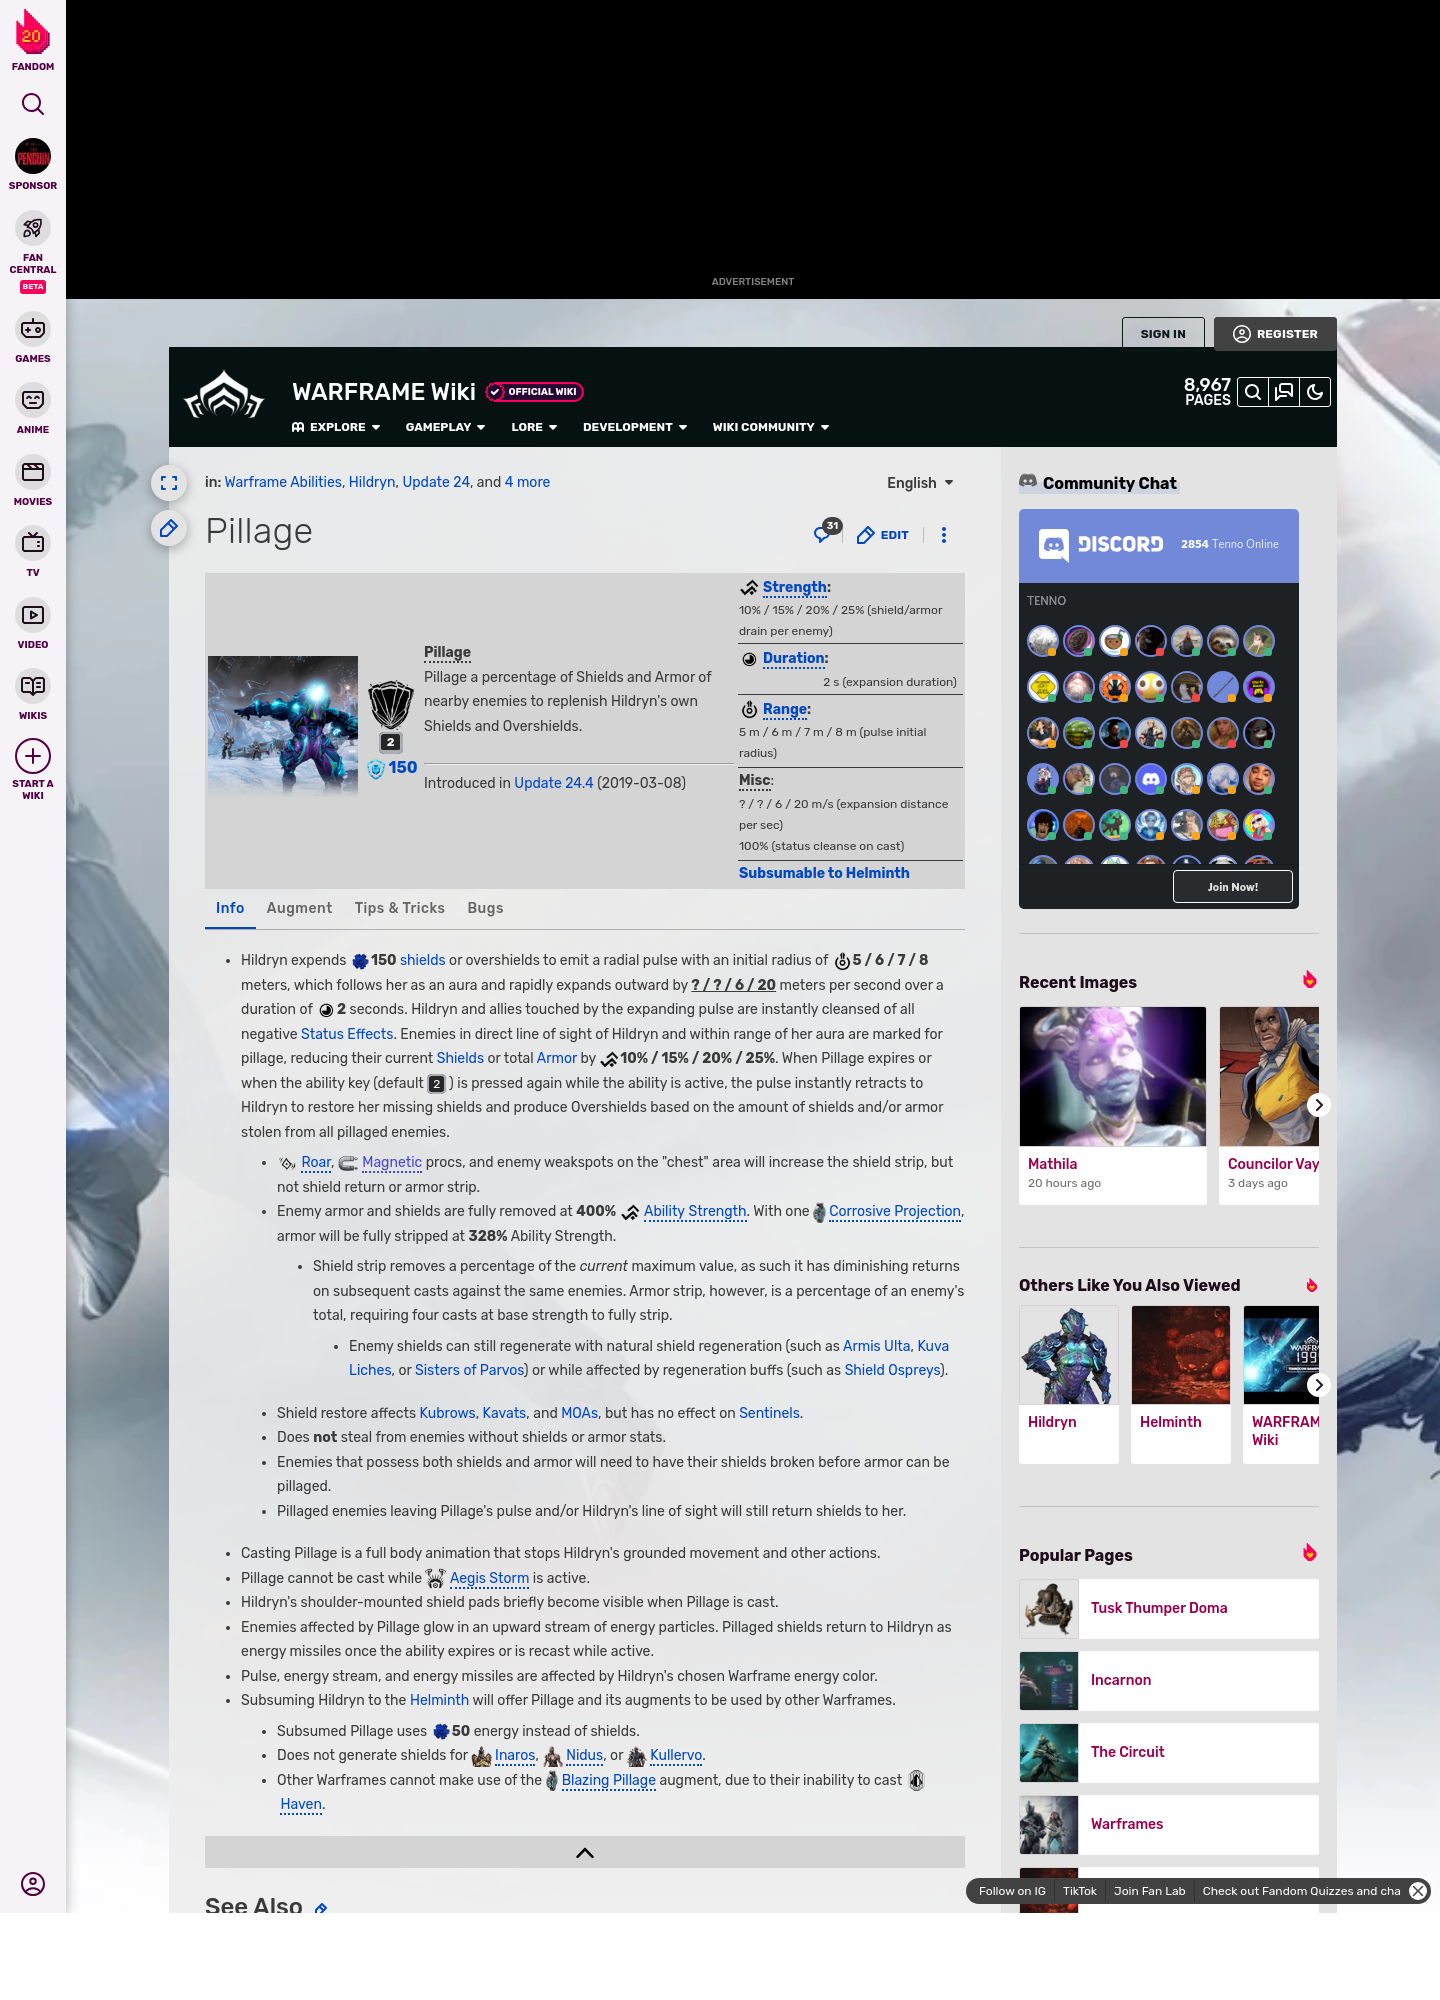The height and width of the screenshot is (2000, 1440).
Task: Open the Helminth also-viewed thumbnail
Action: (x=1181, y=1355)
